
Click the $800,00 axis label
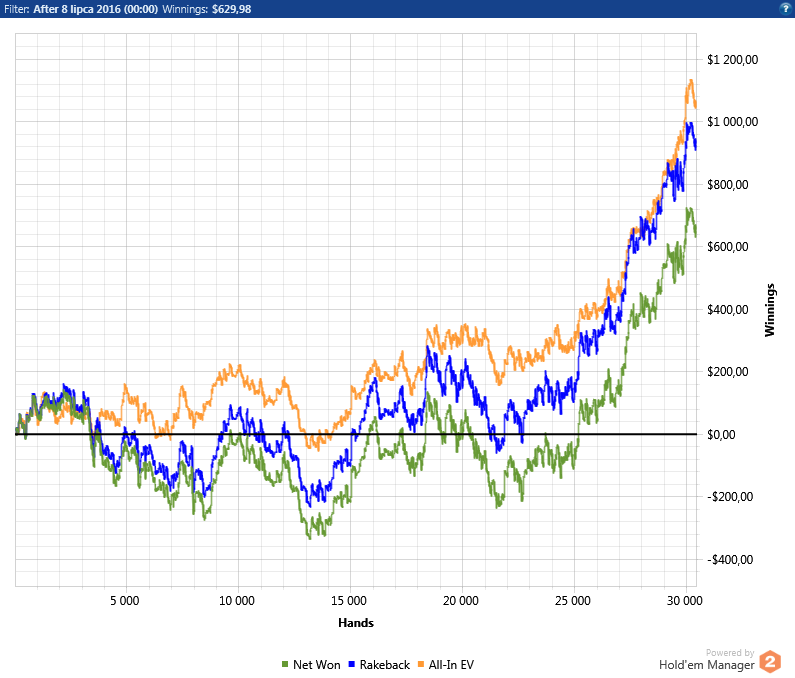coord(728,185)
